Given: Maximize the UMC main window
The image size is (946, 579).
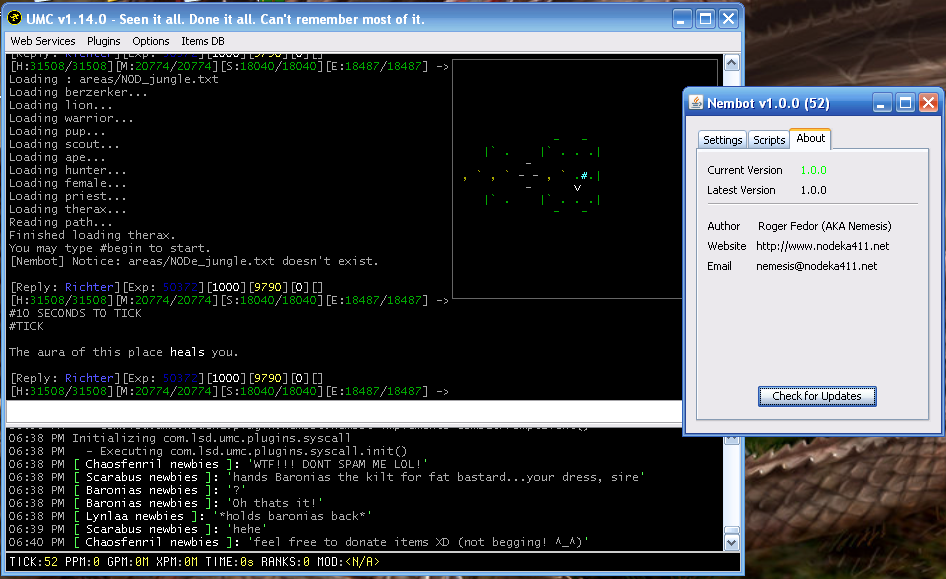Looking at the screenshot, I should pyautogui.click(x=705, y=19).
